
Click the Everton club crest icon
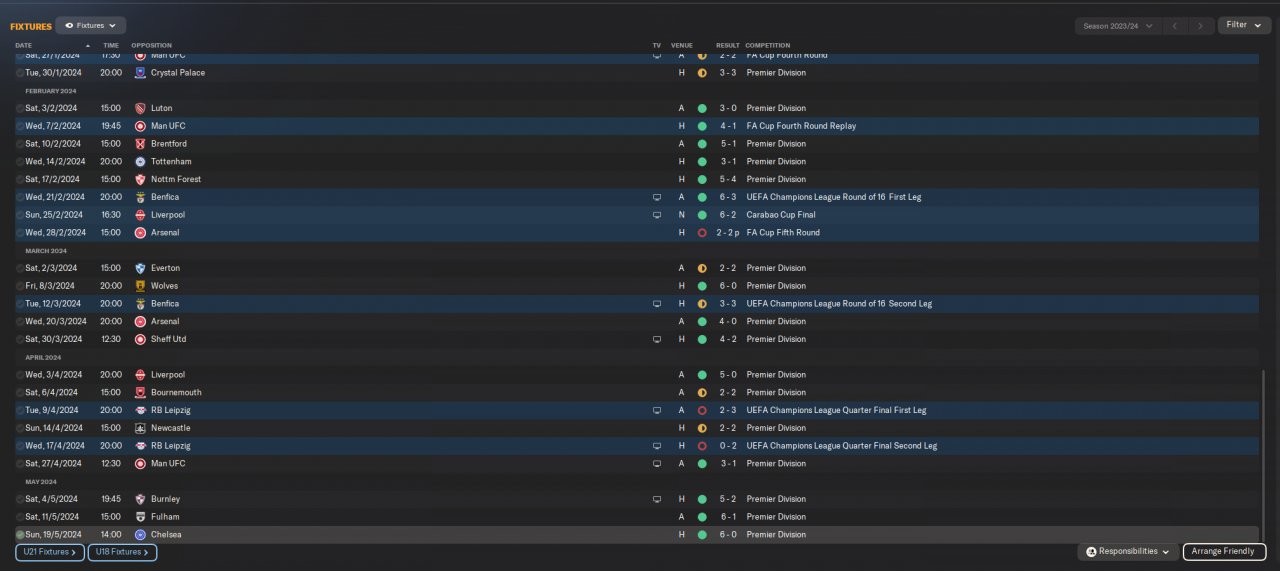point(141,268)
